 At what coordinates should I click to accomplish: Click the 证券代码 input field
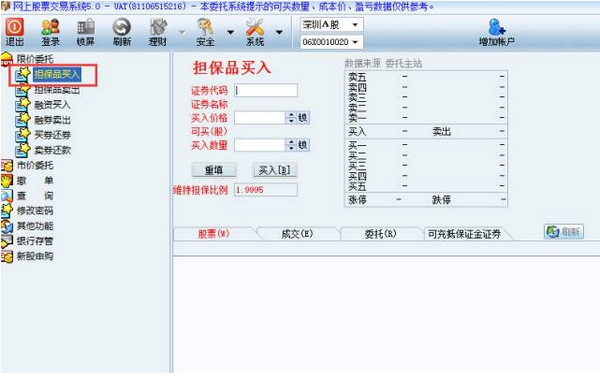[x=266, y=90]
